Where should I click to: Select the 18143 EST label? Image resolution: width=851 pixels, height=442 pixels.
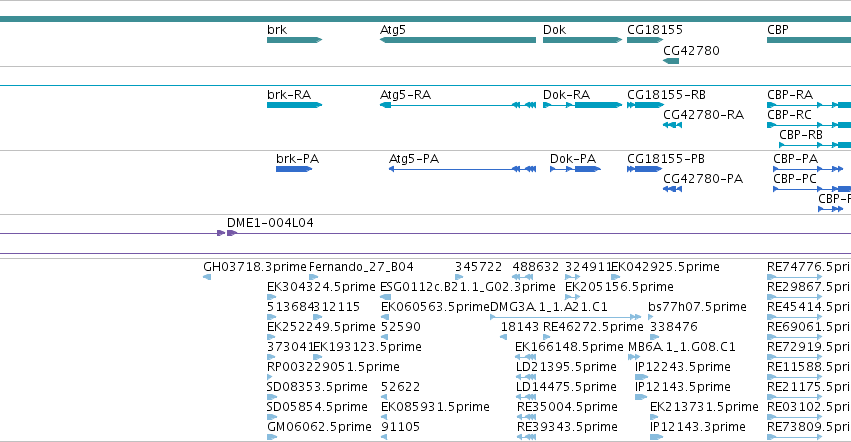click(x=519, y=327)
